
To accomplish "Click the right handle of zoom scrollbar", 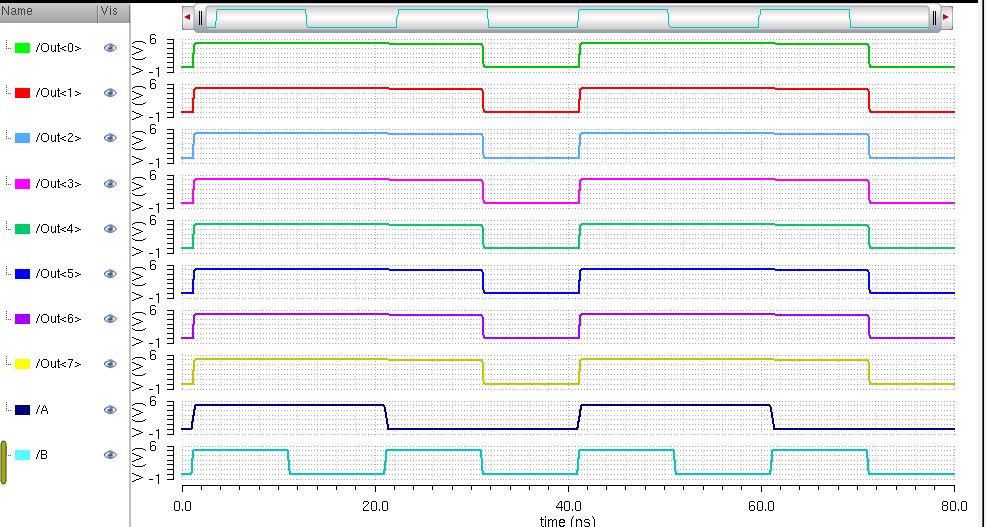I will pos(933,17).
